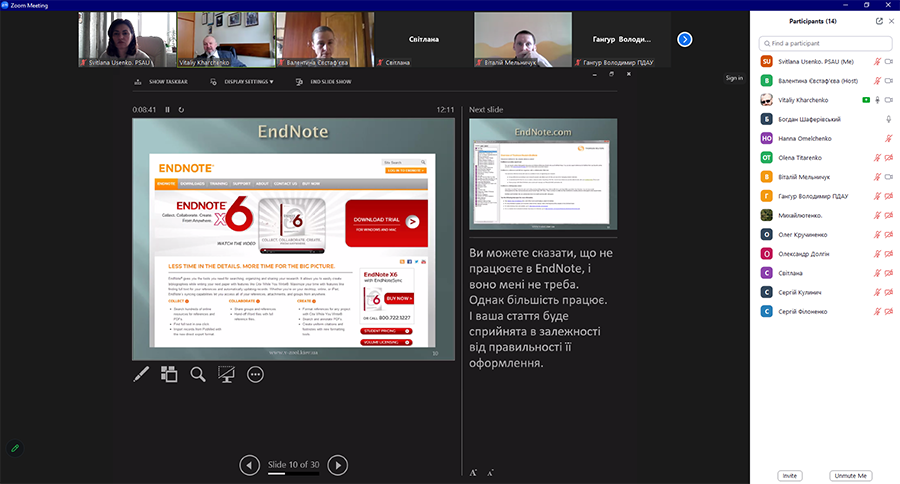Select Vitaliy Kharchenko's photo avatar

[766, 100]
